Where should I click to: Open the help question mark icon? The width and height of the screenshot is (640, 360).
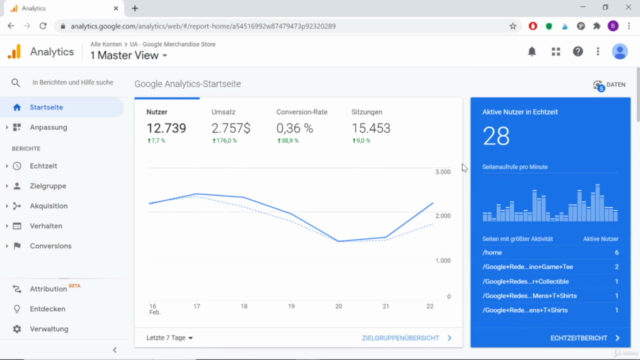point(578,52)
